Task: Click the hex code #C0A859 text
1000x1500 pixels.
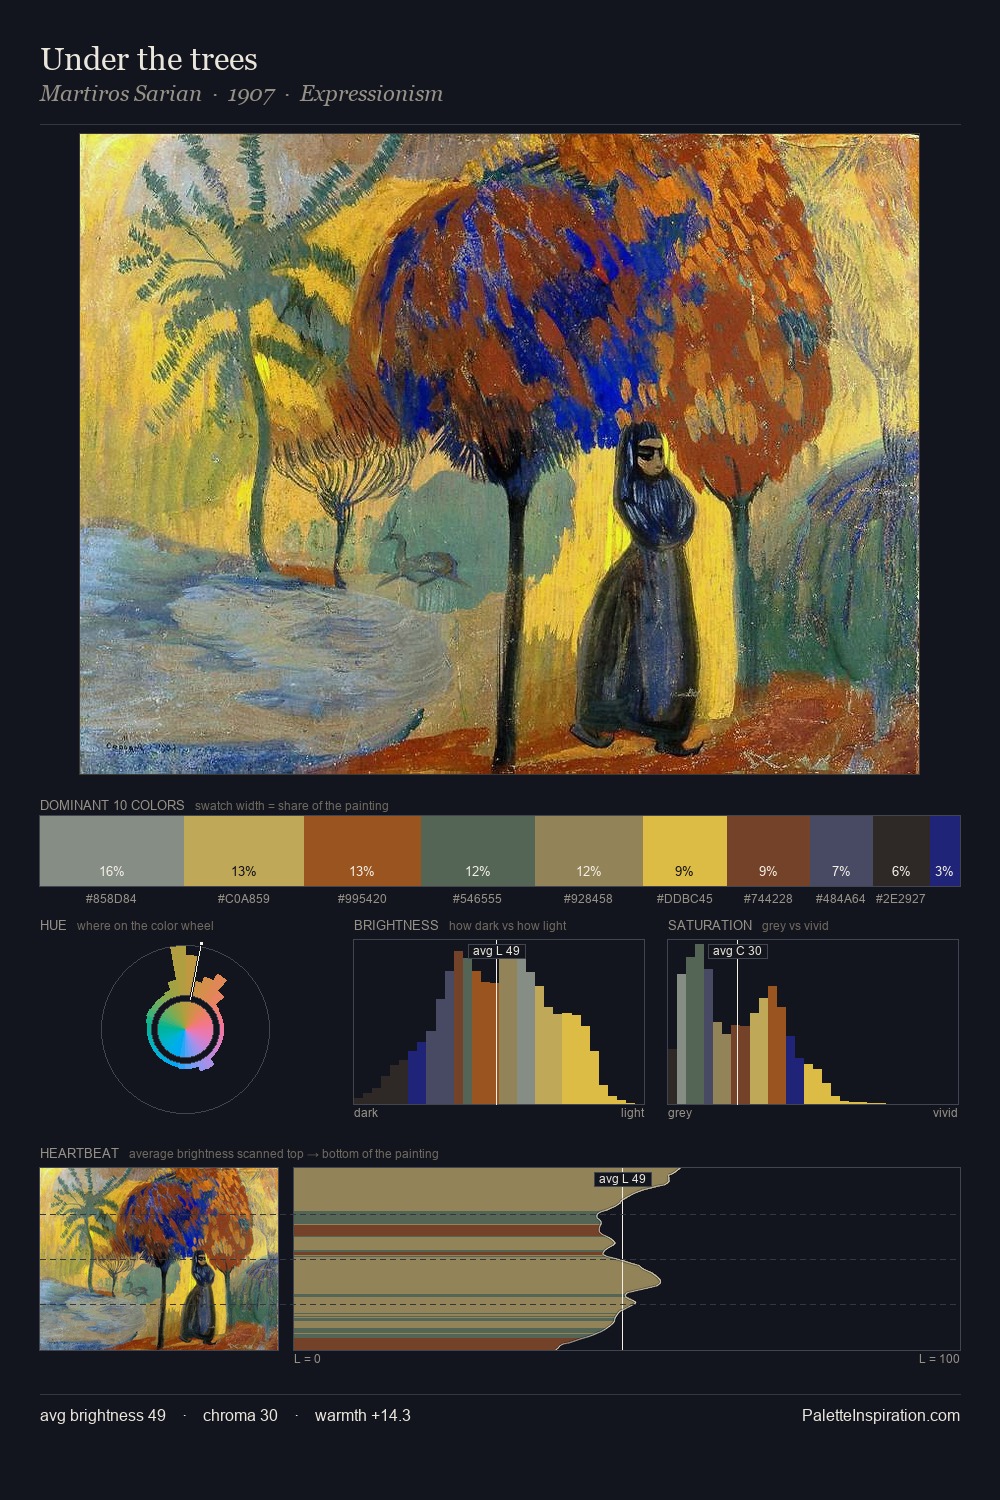Action: pos(243,899)
